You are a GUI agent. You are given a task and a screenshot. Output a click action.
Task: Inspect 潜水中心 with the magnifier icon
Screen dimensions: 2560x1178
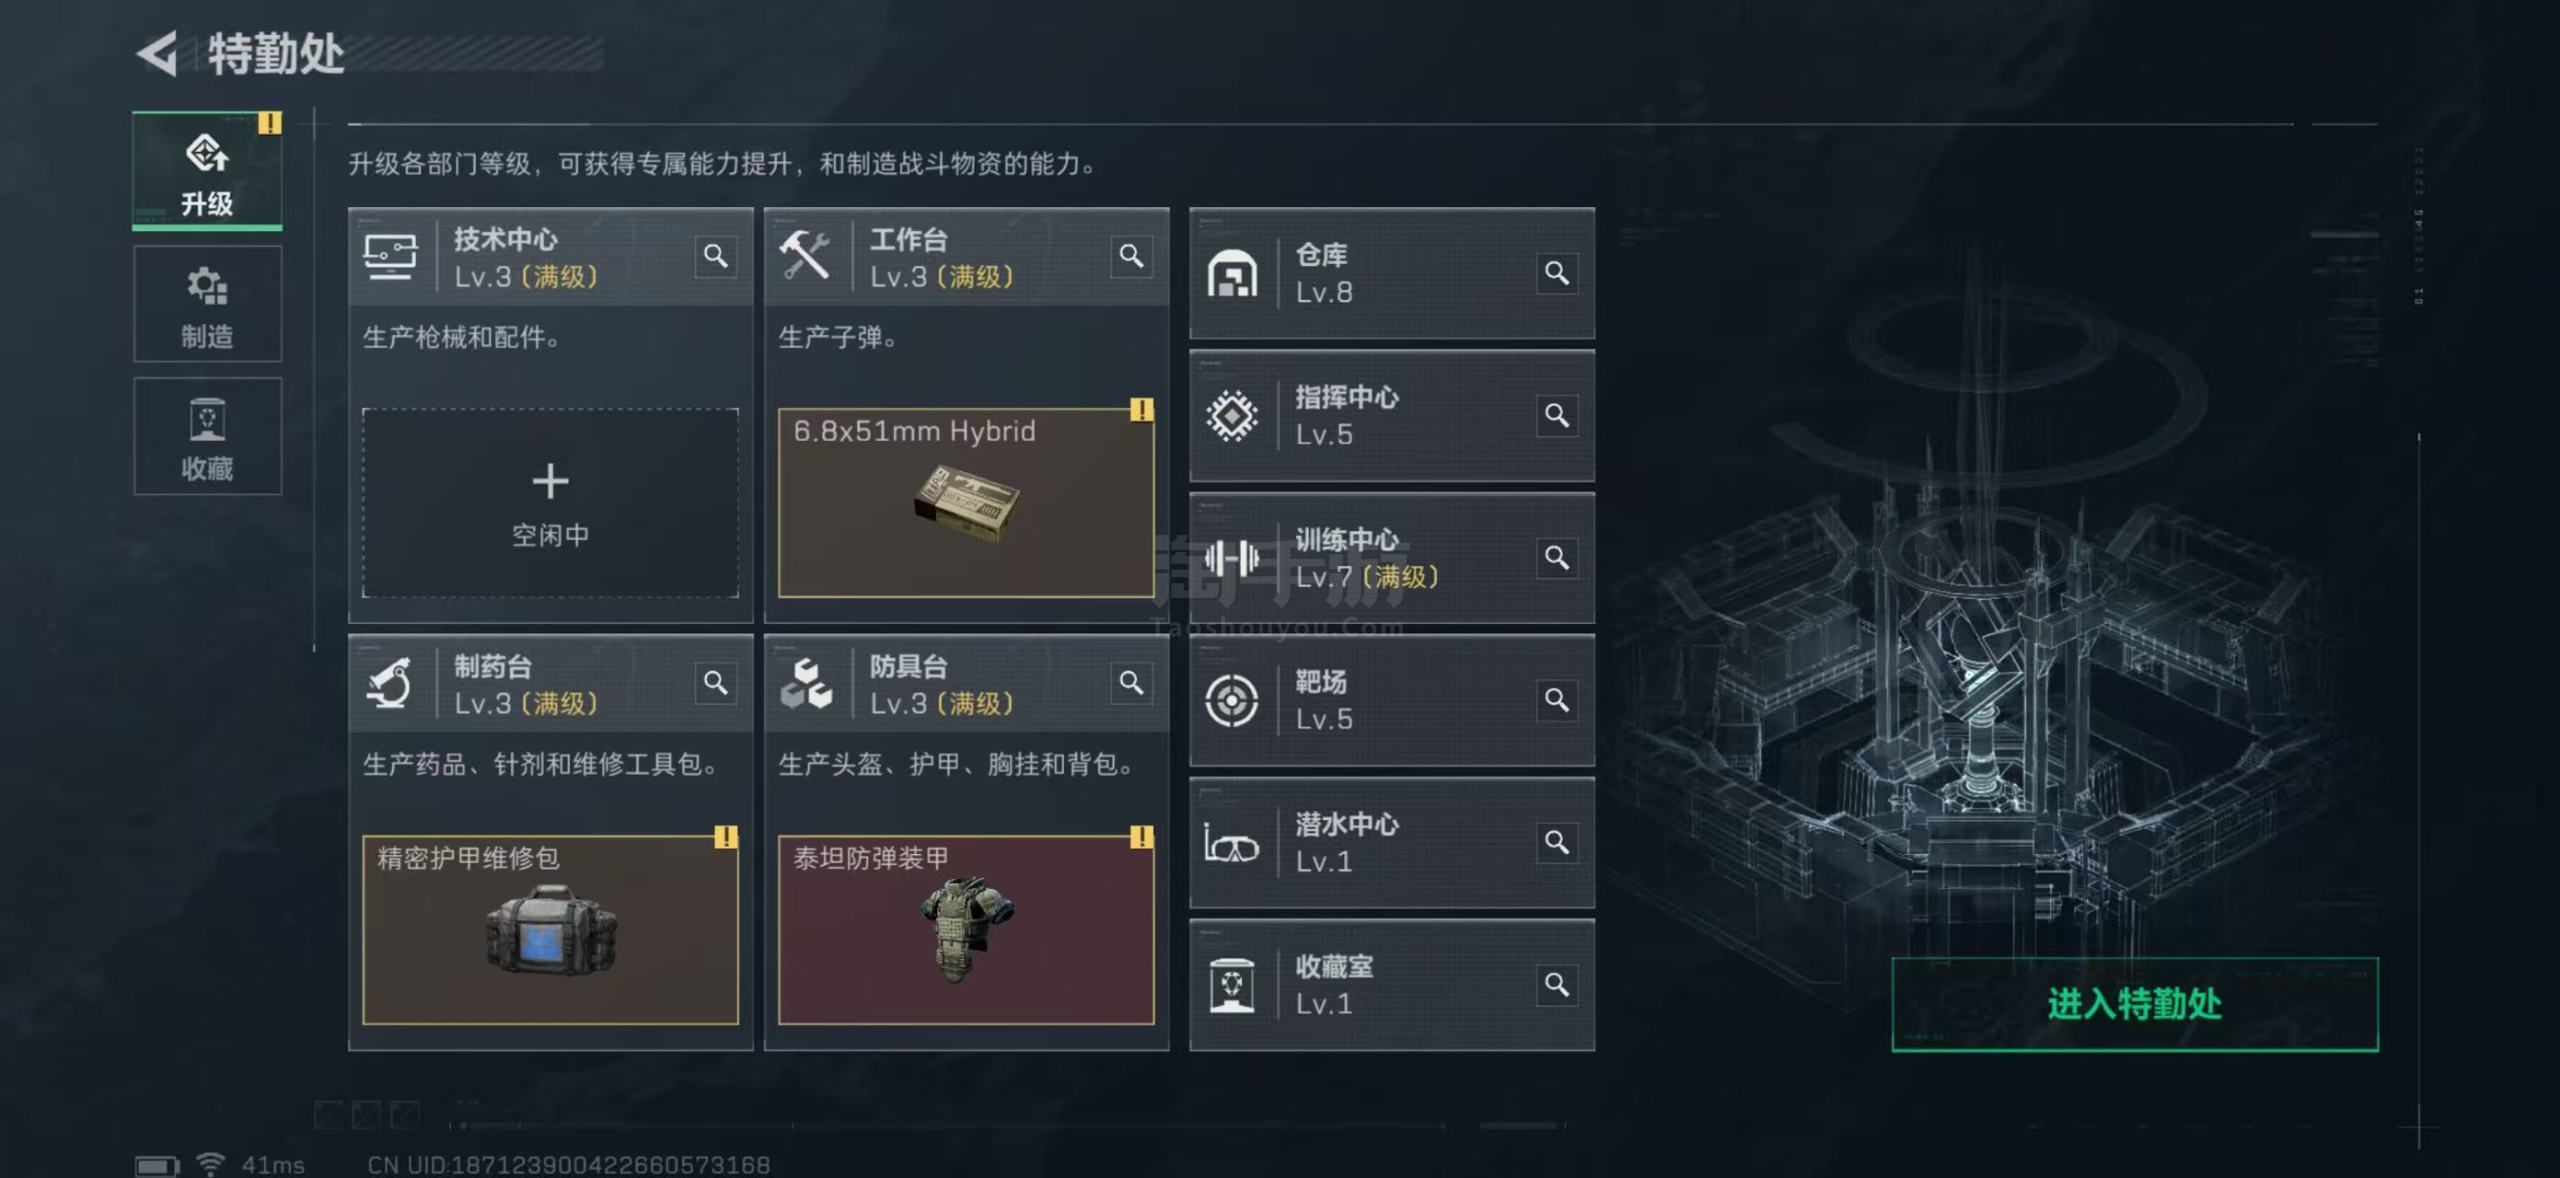pyautogui.click(x=1557, y=843)
